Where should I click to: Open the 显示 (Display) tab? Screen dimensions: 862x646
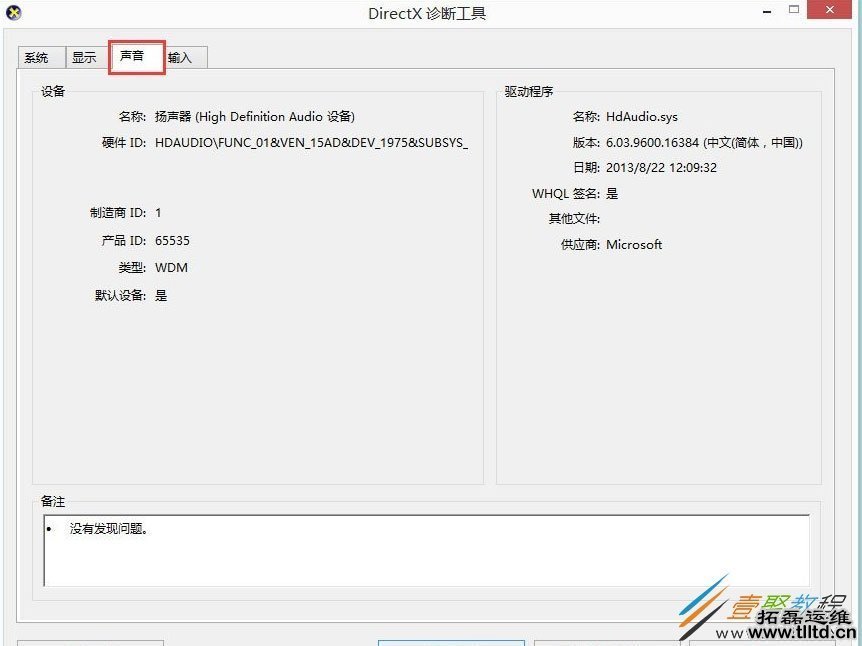(84, 57)
